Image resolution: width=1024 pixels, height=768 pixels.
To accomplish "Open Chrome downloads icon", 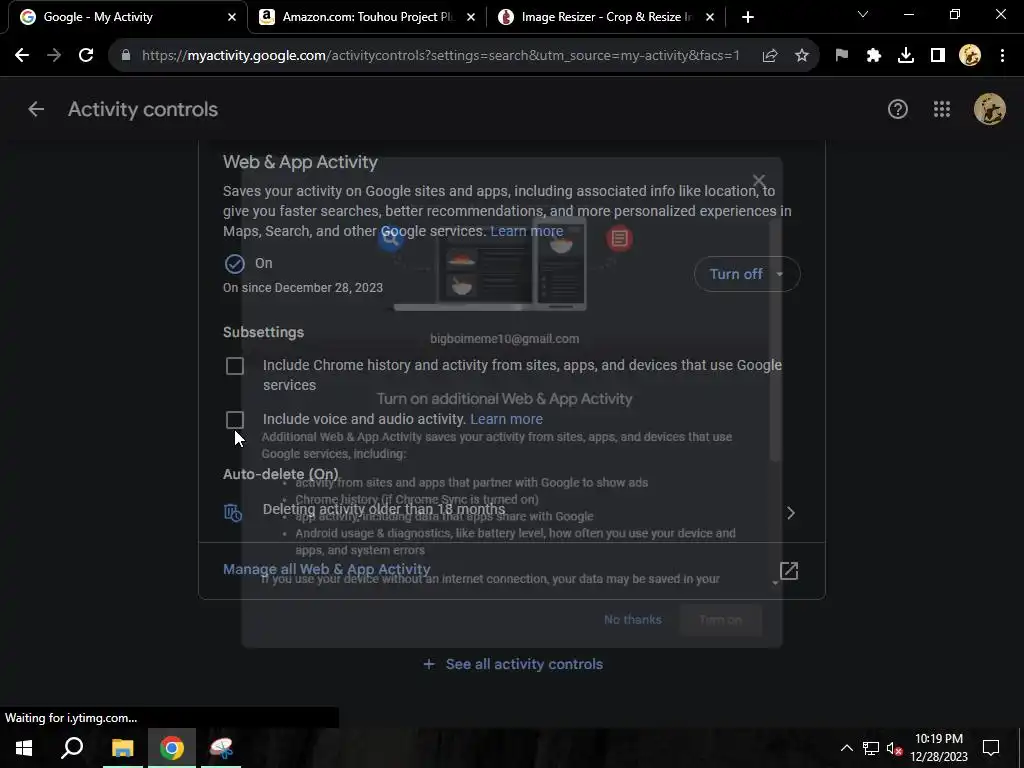I will tap(906, 56).
